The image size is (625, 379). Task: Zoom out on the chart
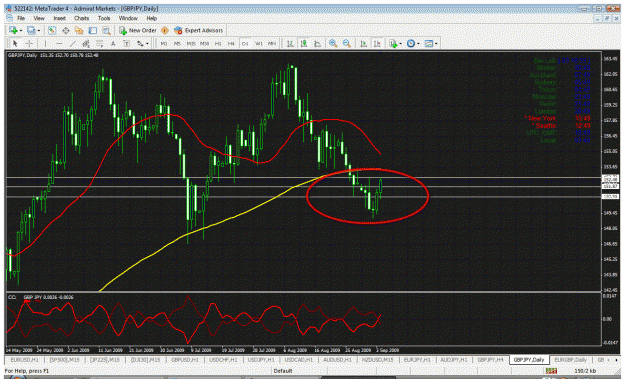click(347, 43)
